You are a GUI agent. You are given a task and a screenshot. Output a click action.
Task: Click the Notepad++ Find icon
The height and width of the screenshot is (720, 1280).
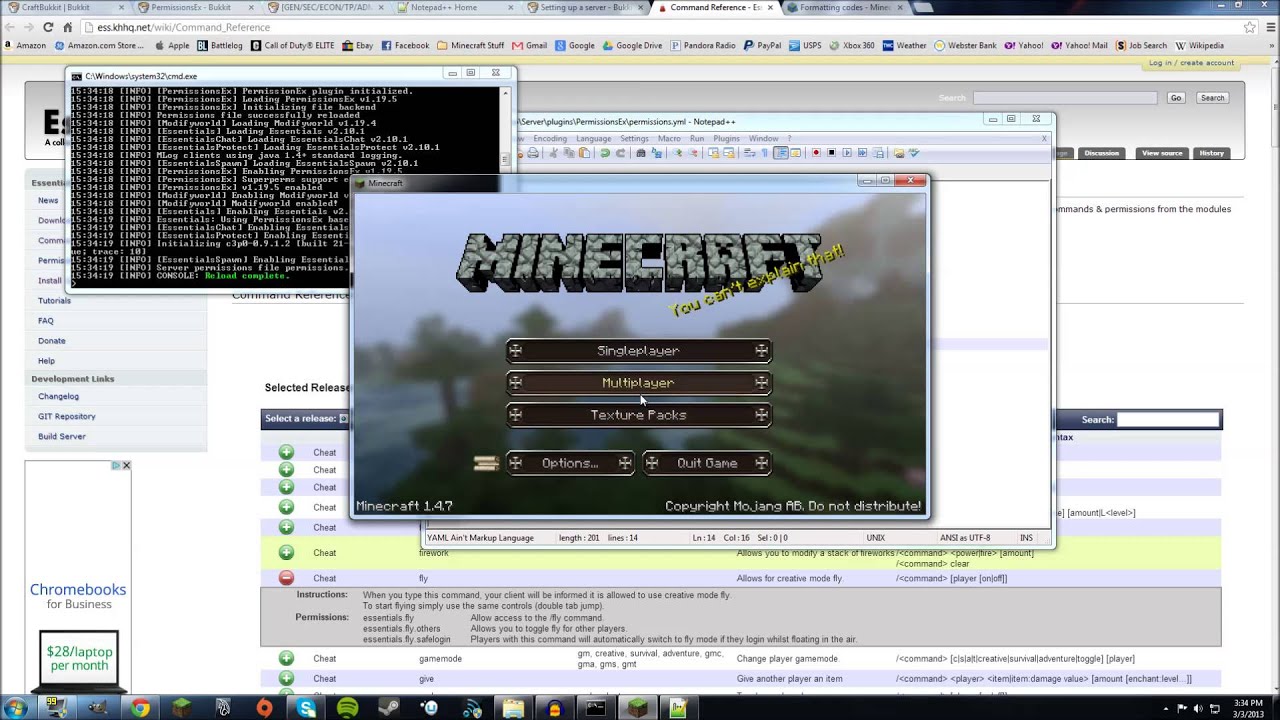click(x=641, y=153)
